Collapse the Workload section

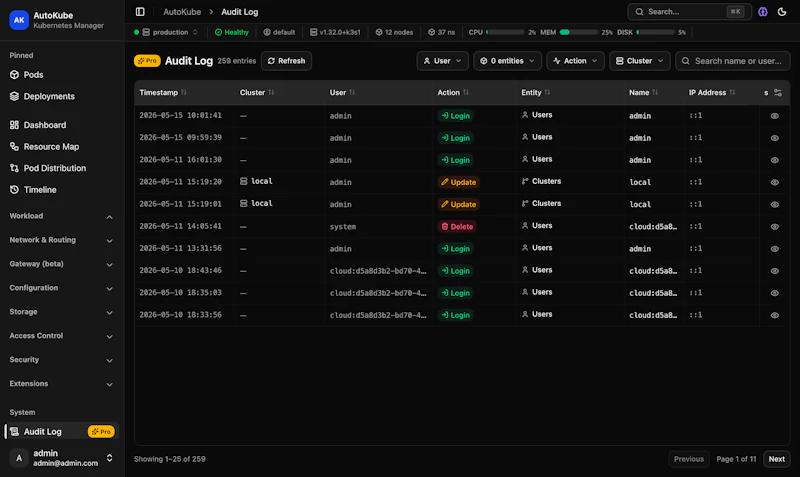[x=61, y=216]
